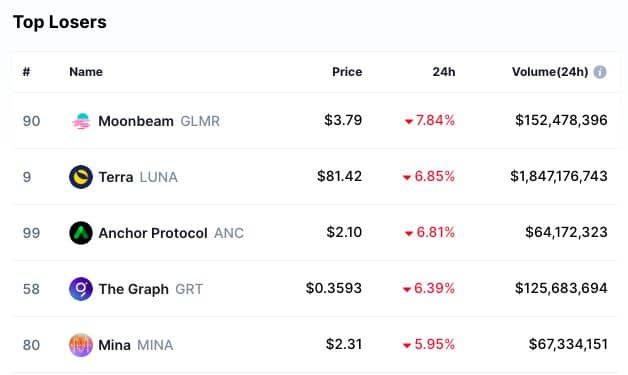Sort by the # rank column header
The width and height of the screenshot is (628, 375).
26,72
